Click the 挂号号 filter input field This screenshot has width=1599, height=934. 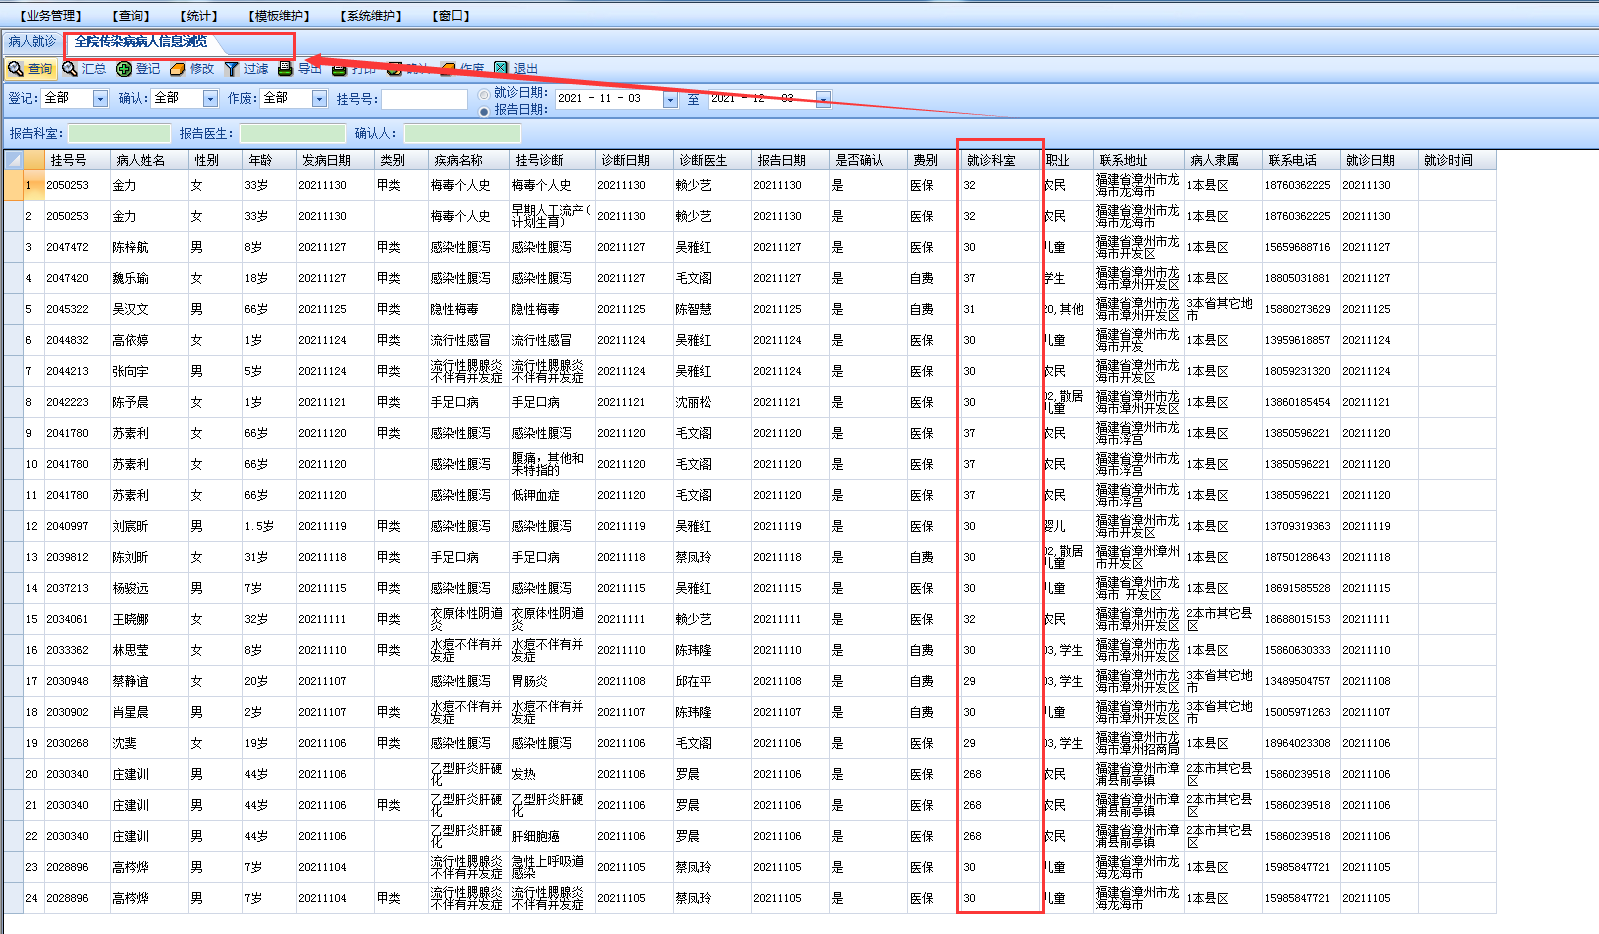[x=424, y=99]
